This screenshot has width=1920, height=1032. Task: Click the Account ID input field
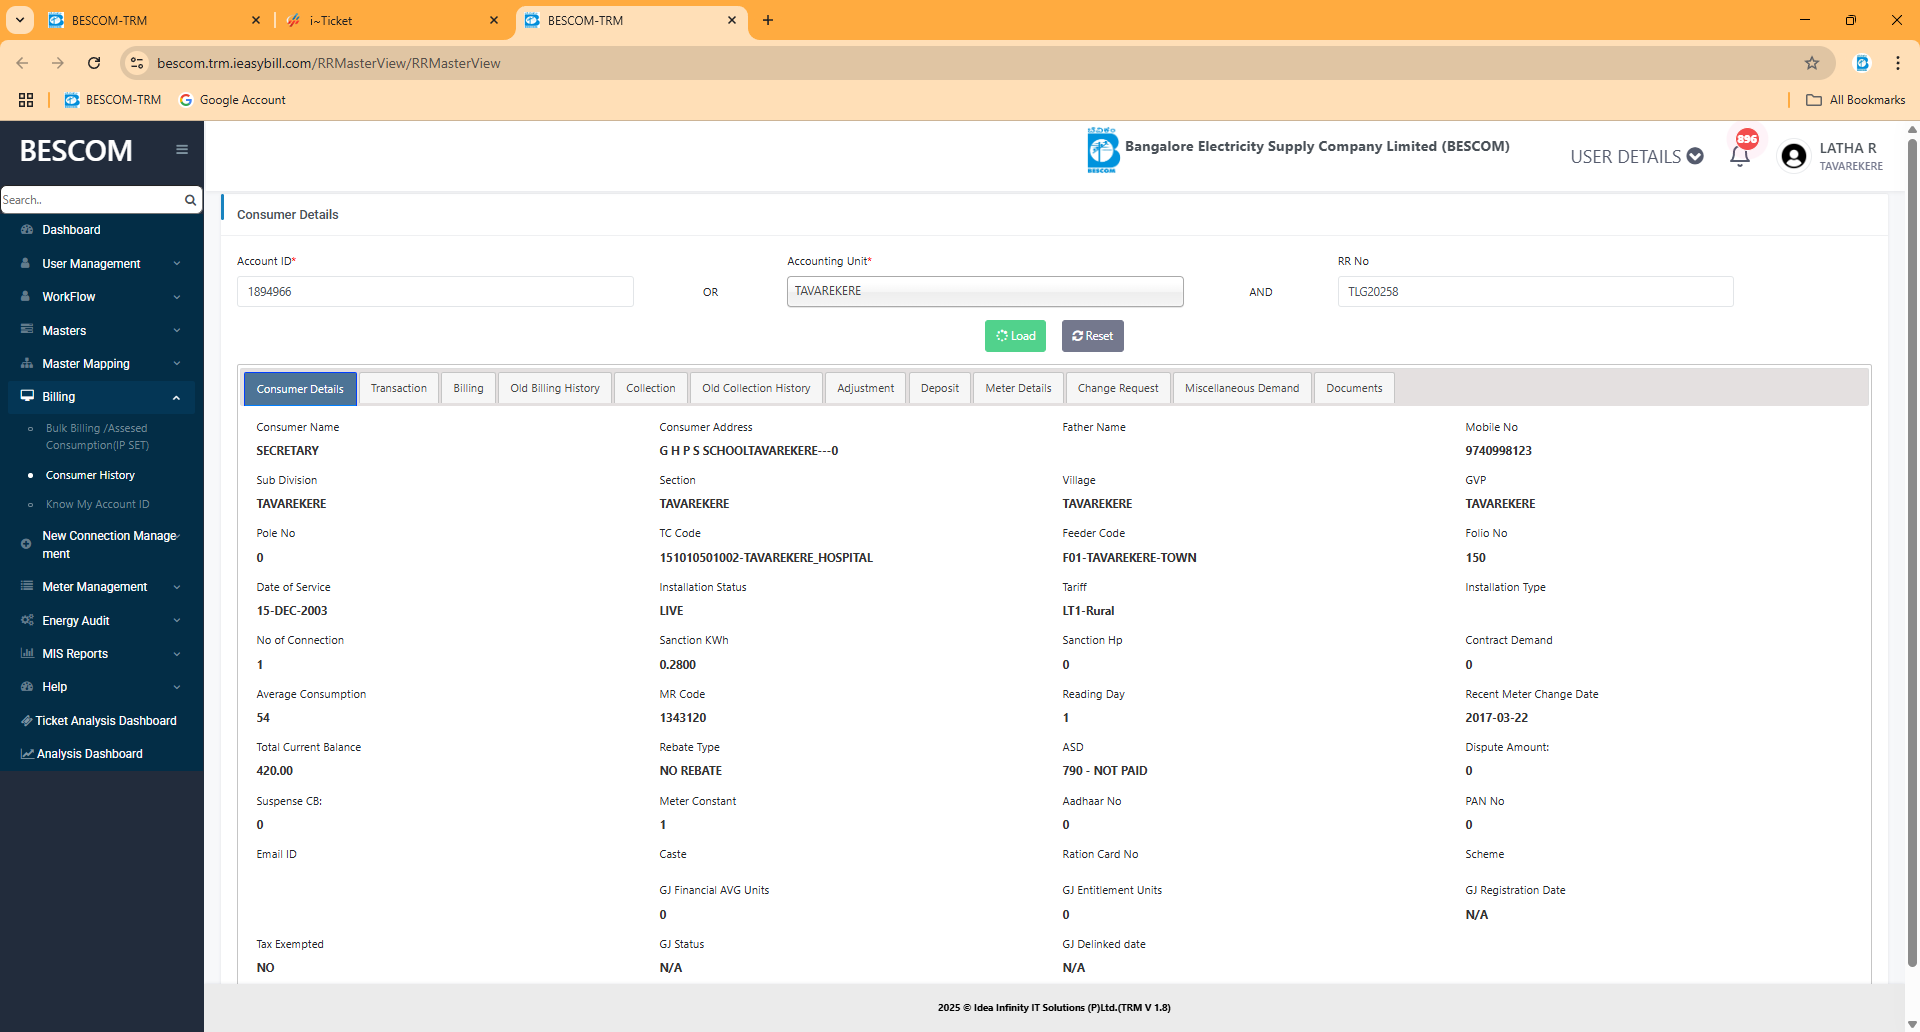point(435,291)
